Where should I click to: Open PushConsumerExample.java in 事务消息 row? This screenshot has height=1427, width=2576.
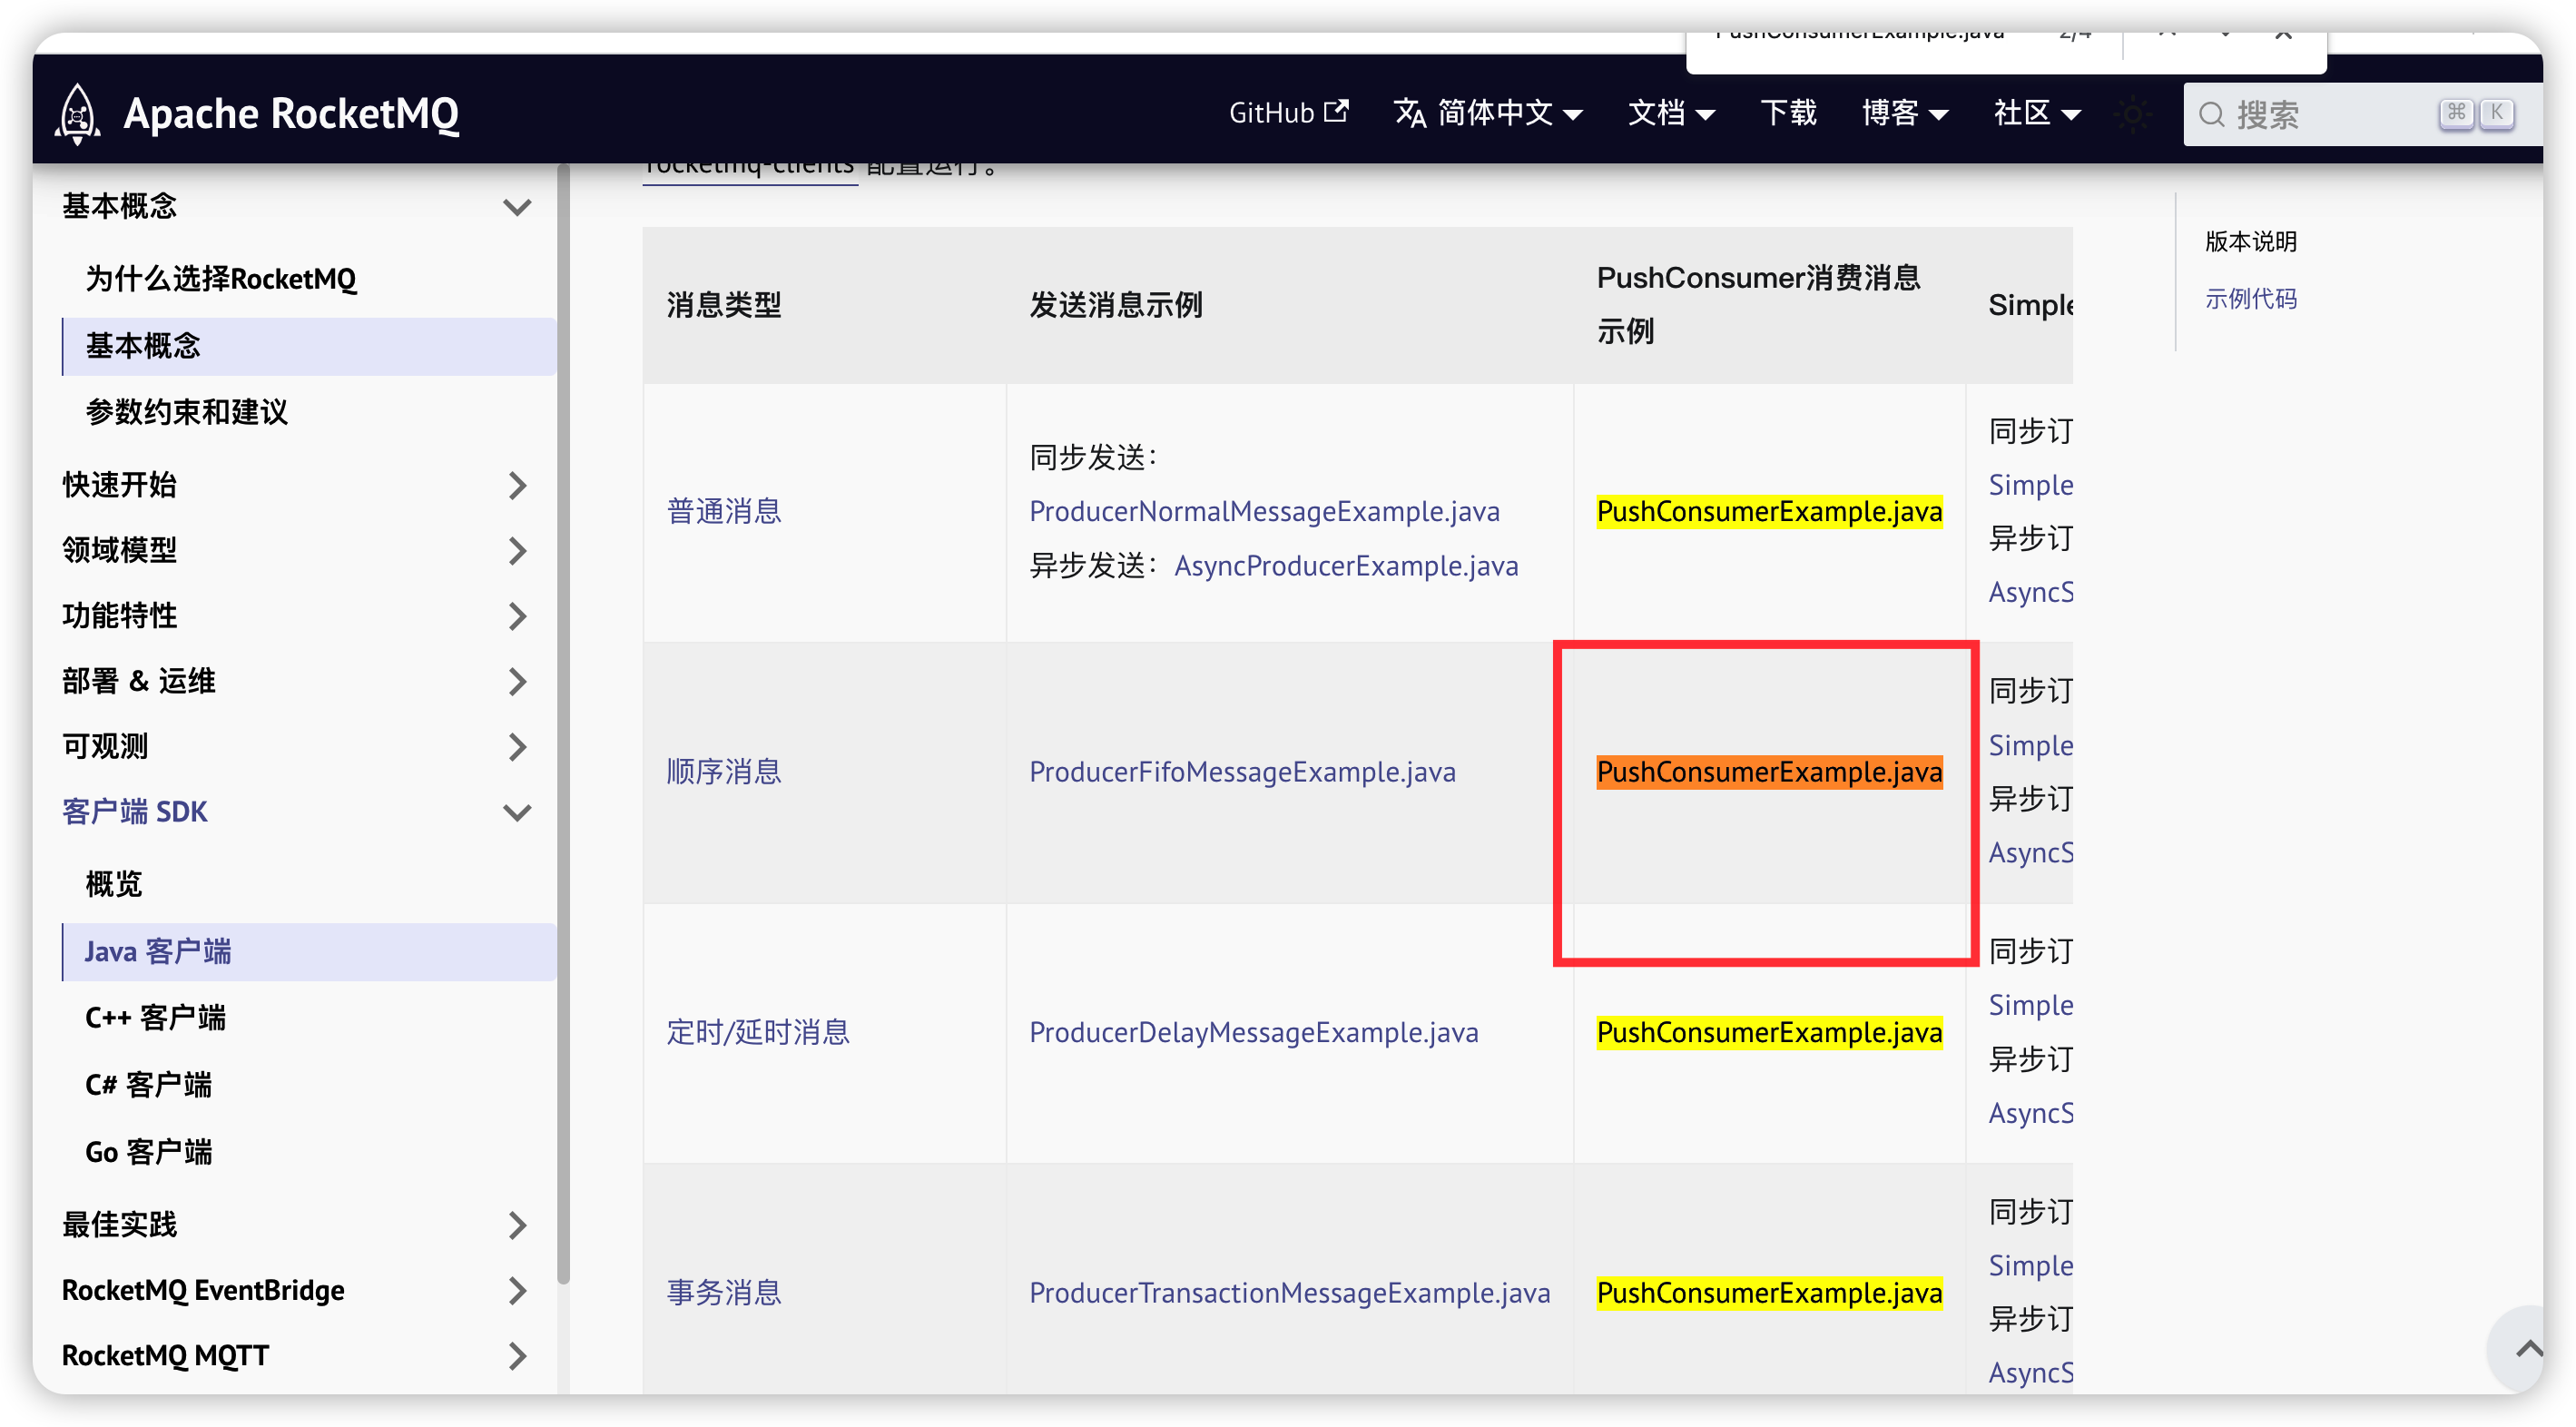click(1769, 1292)
